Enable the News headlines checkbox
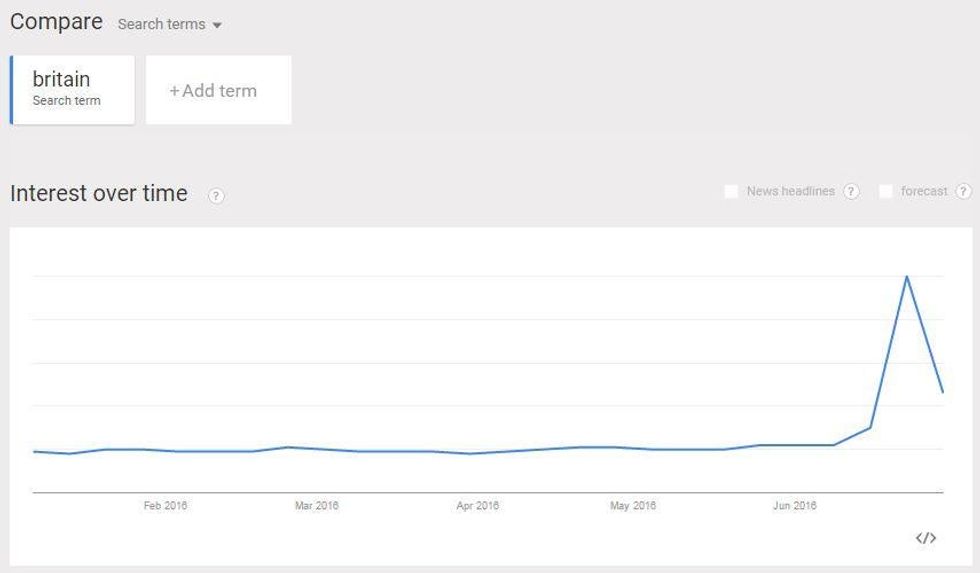Screen dimensions: 980x573 pos(731,191)
